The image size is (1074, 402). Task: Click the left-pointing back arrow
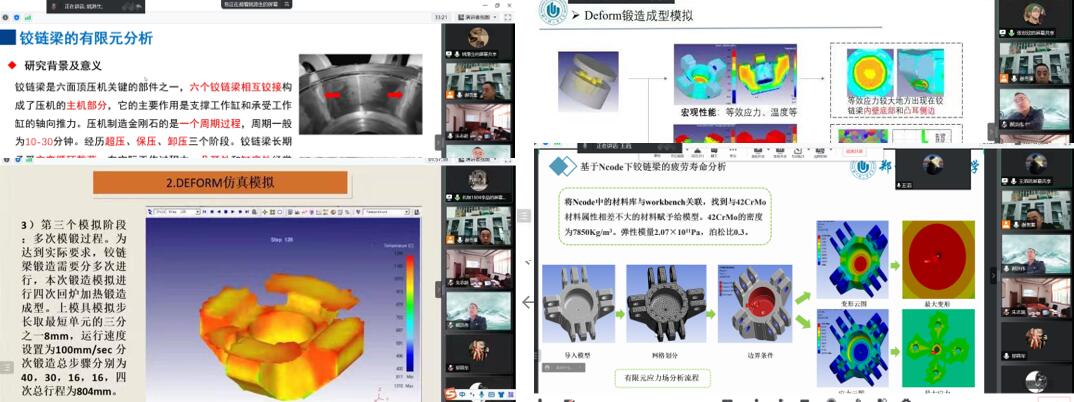527,302
